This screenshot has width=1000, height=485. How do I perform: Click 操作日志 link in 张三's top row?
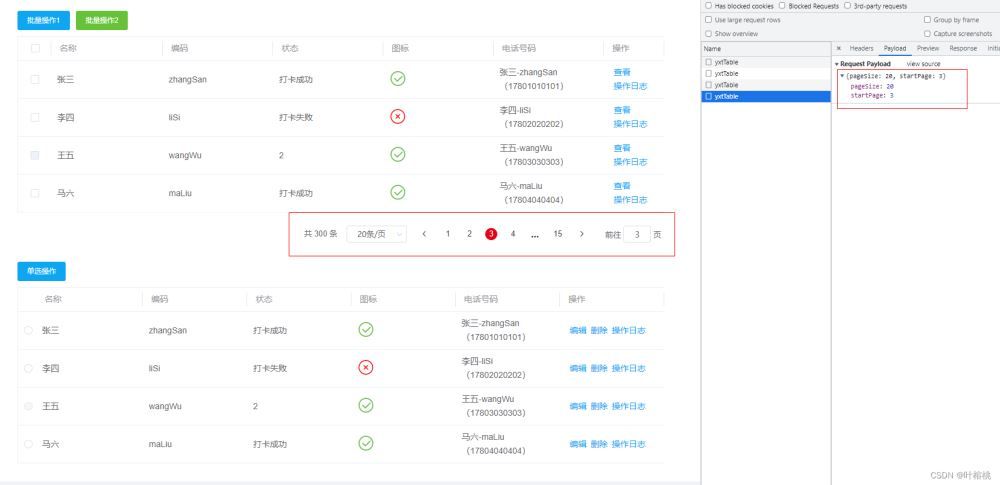629,86
